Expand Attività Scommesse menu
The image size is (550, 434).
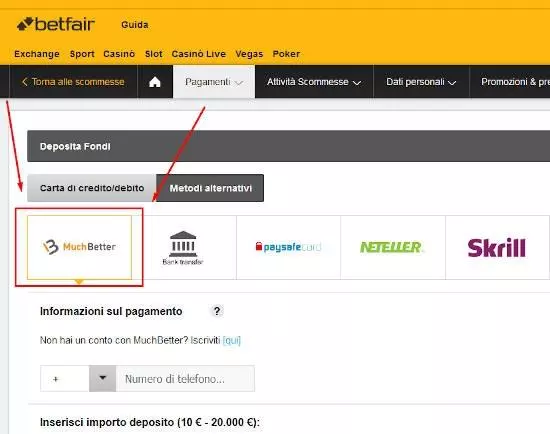314,82
